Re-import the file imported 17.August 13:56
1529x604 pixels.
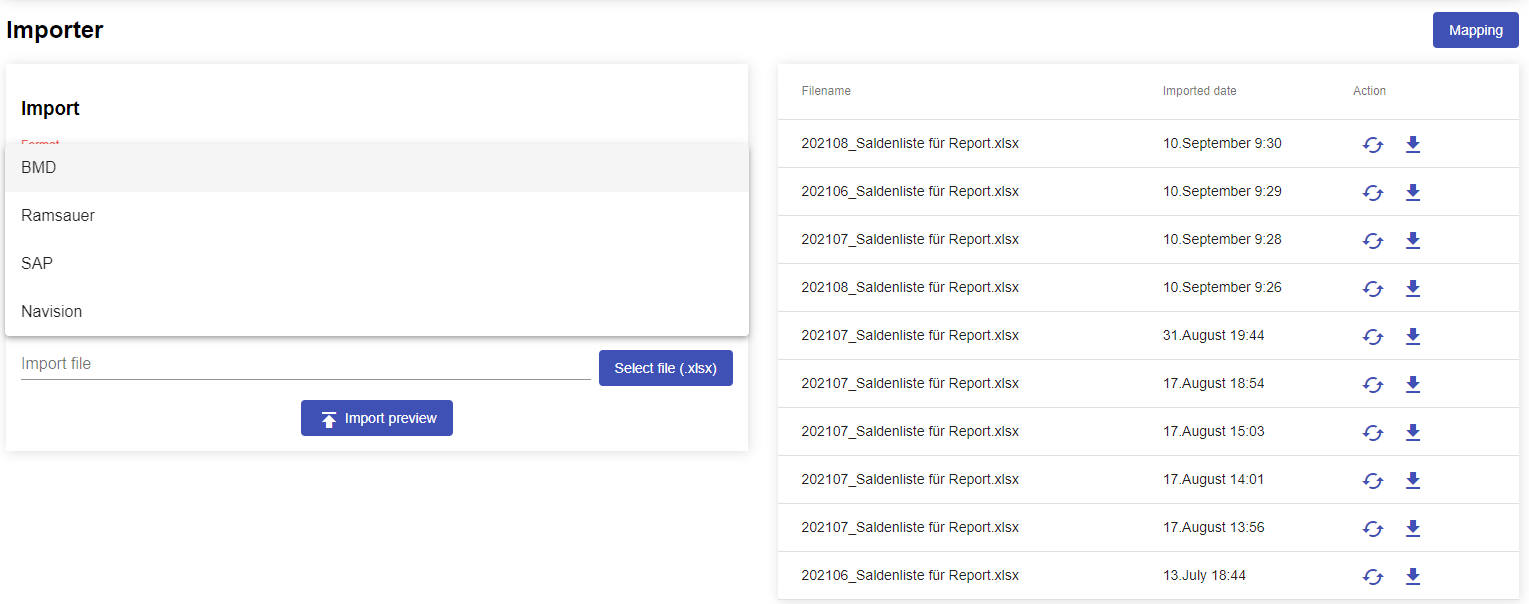(x=1372, y=529)
